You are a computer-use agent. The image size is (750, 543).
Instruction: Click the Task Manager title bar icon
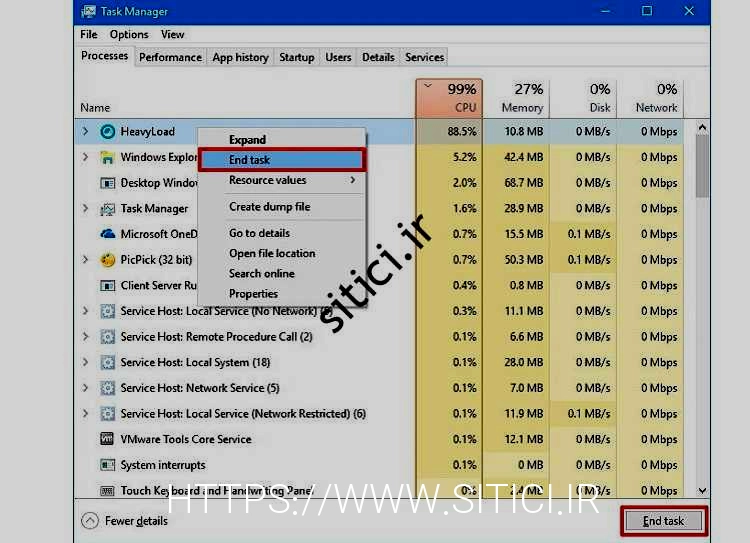[88, 11]
